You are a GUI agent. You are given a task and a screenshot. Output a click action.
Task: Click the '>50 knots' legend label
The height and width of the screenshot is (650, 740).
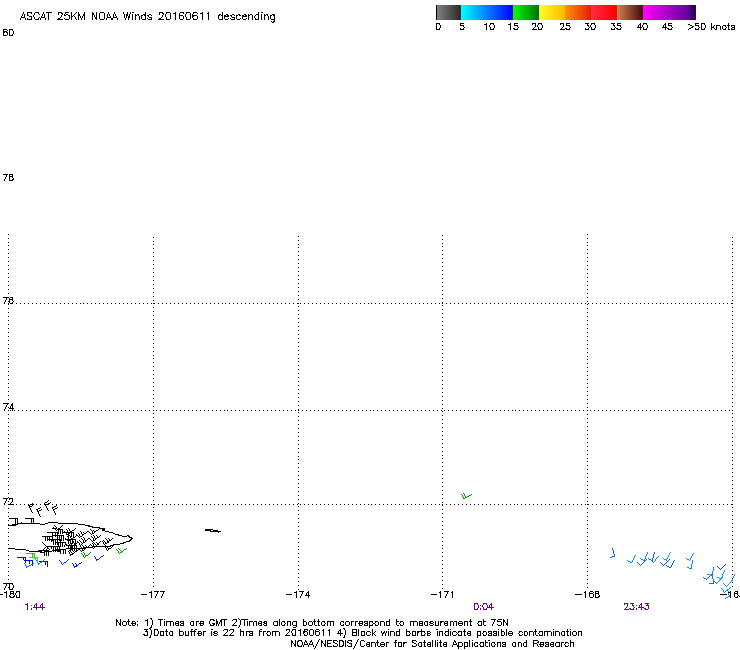coord(711,27)
